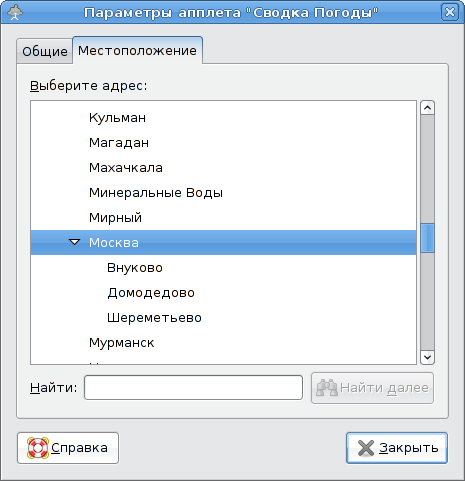Click the scrollbar down arrow
The height and width of the screenshot is (481, 465).
(427, 357)
